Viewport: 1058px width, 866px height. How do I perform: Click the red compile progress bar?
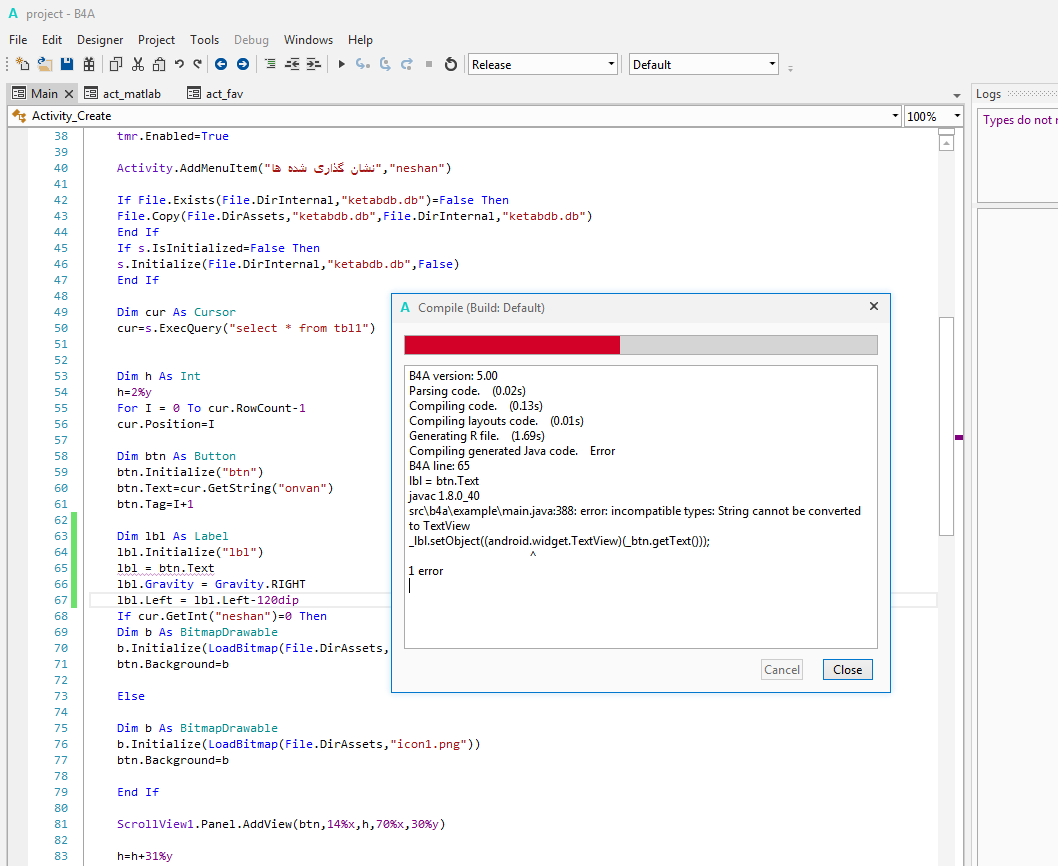(x=512, y=345)
